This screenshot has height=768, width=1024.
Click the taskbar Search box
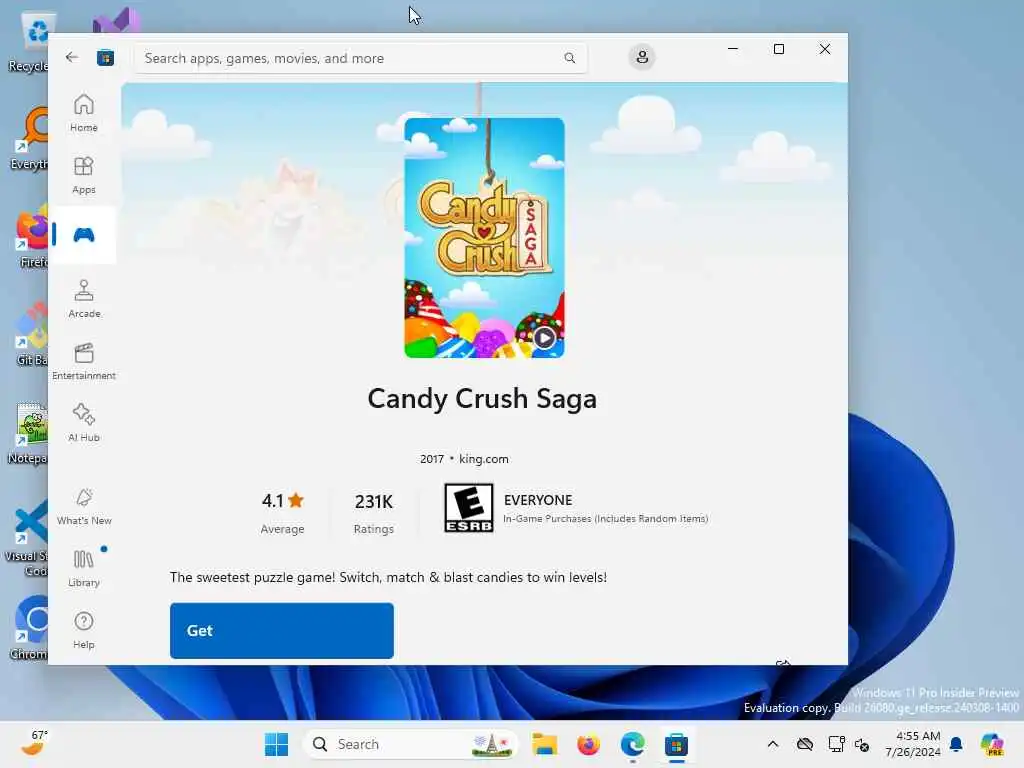coord(410,744)
